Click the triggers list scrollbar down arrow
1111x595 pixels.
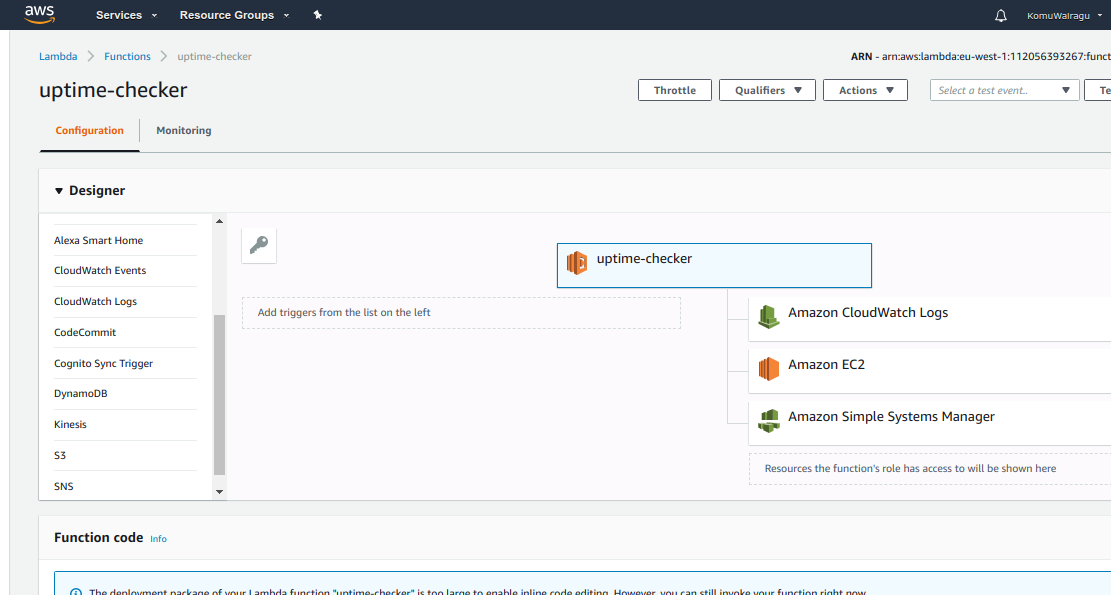click(220, 491)
